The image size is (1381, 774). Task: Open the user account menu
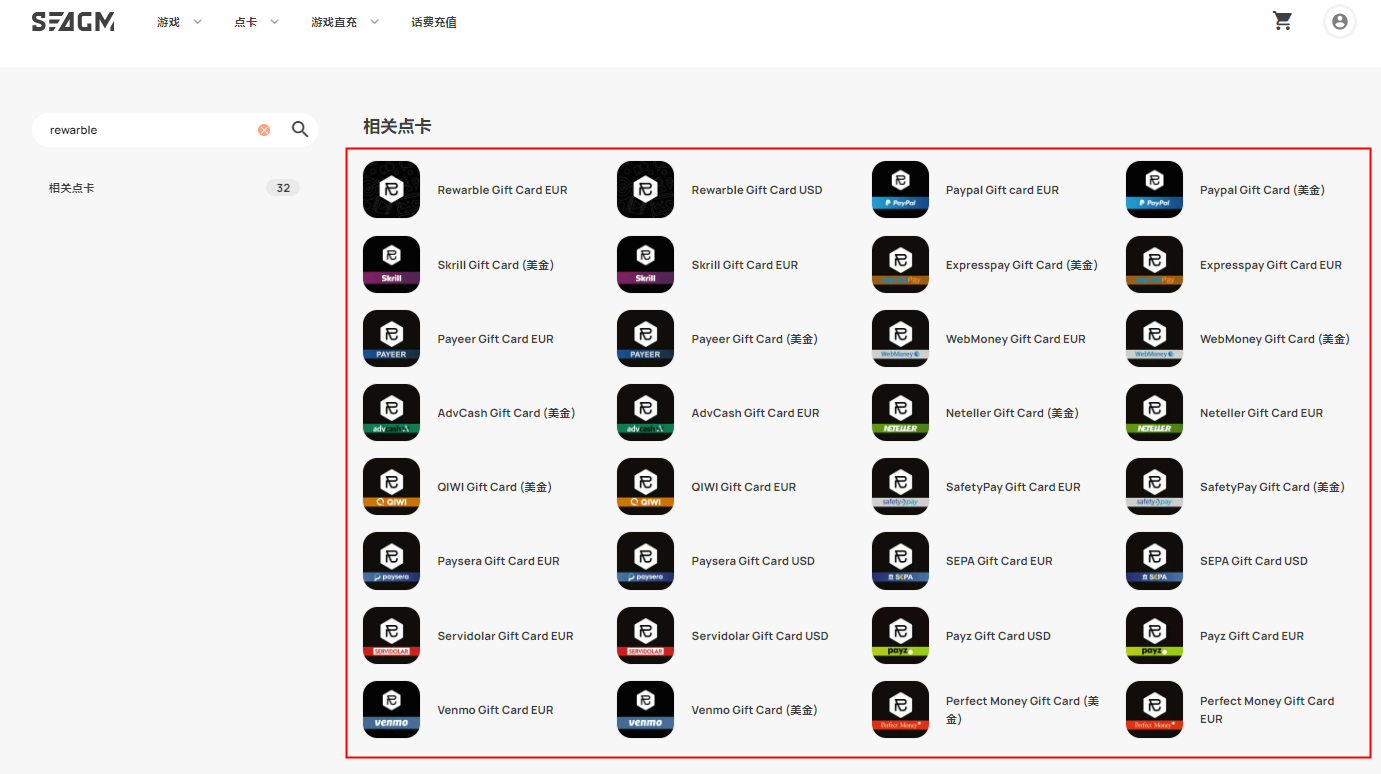tap(1339, 21)
